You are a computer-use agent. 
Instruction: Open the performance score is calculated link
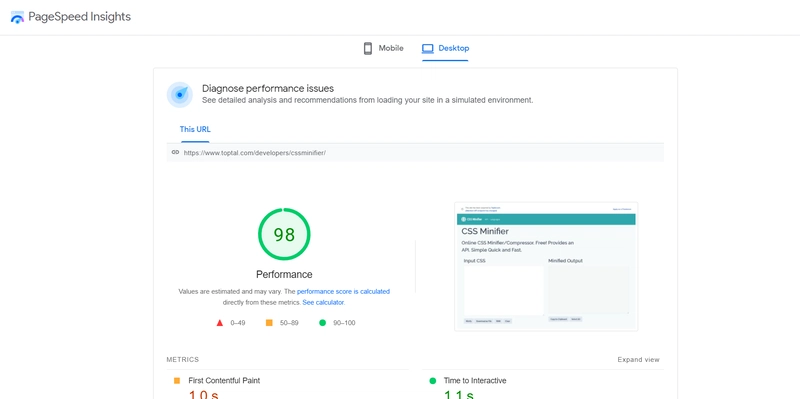pos(343,292)
